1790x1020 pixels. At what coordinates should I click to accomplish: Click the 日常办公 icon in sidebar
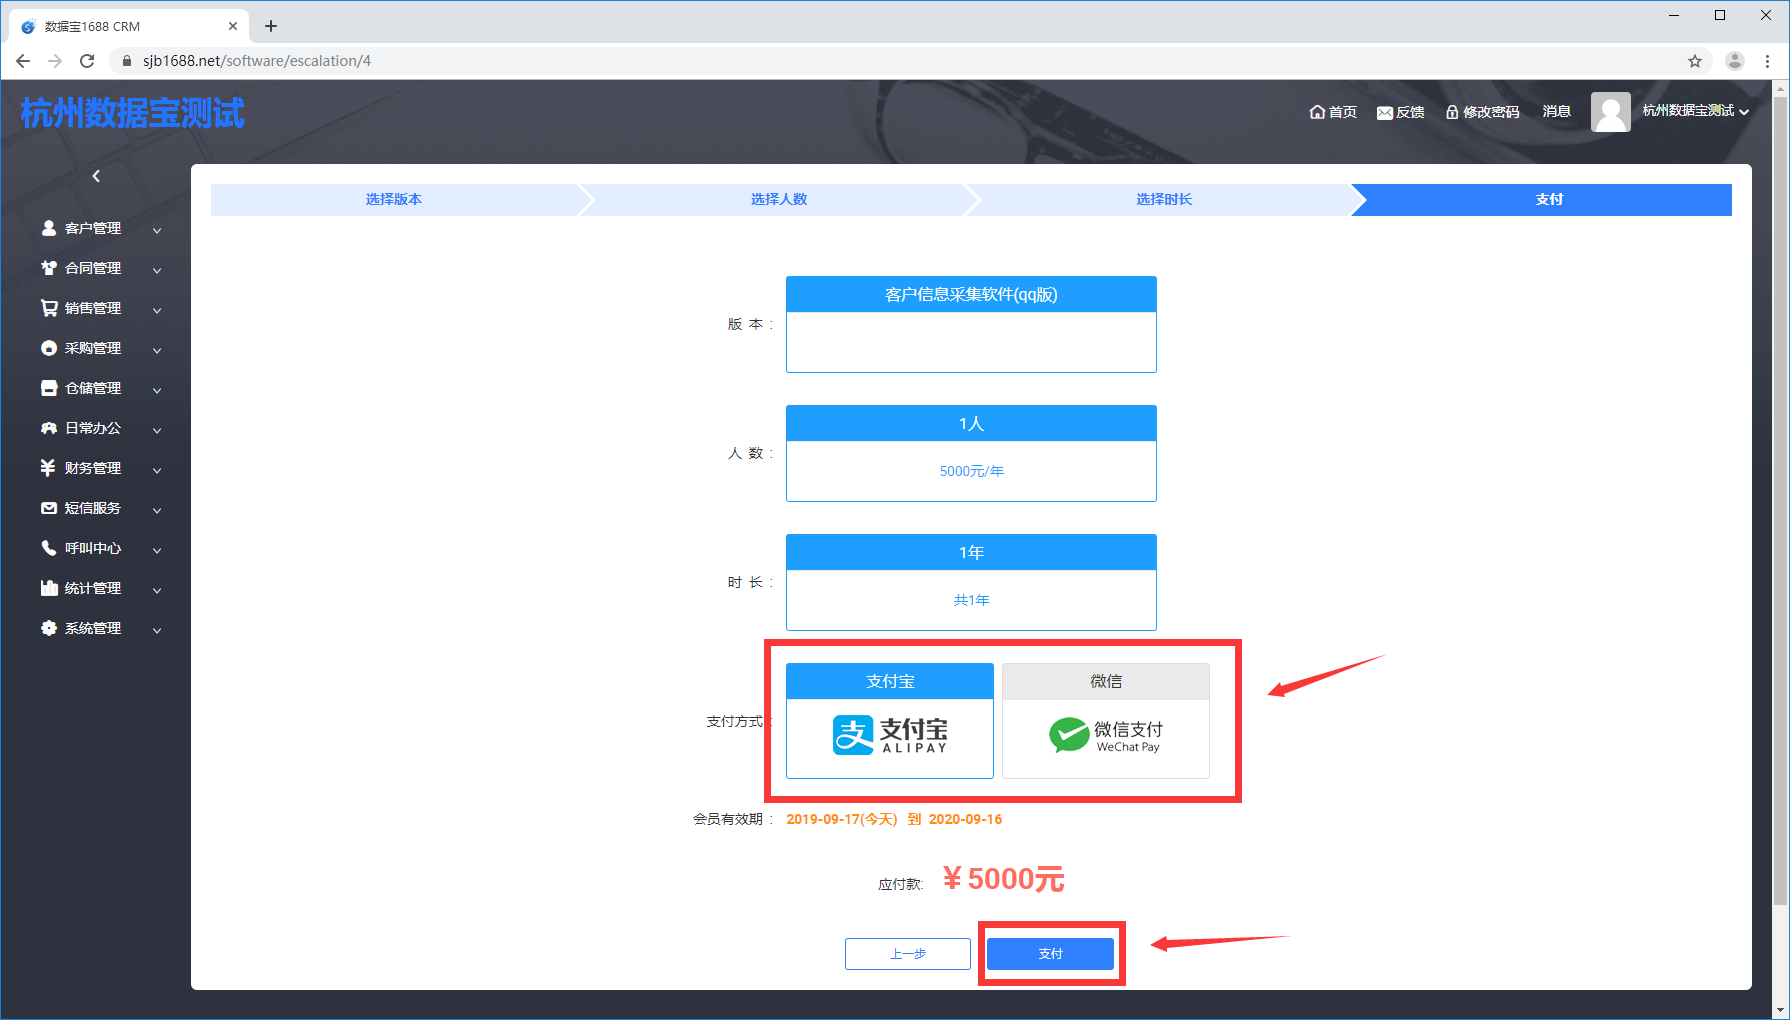point(48,428)
